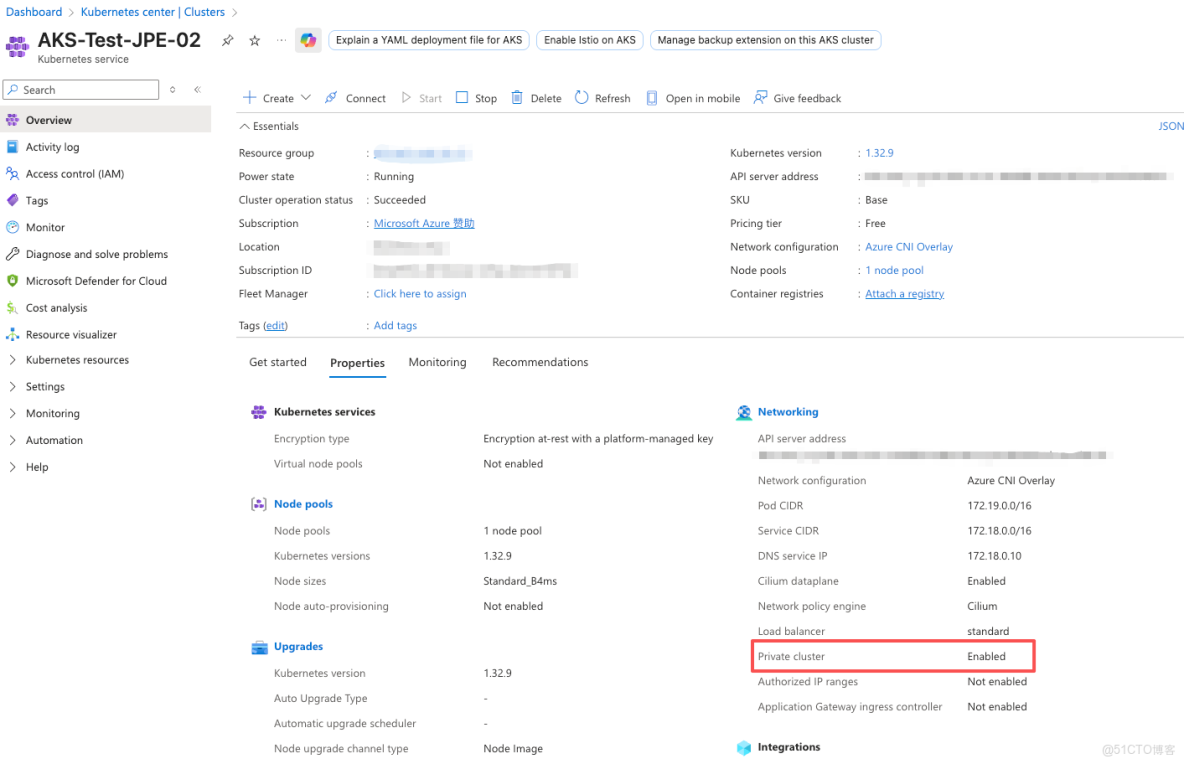Switch to the Monitoring tab

(x=437, y=362)
